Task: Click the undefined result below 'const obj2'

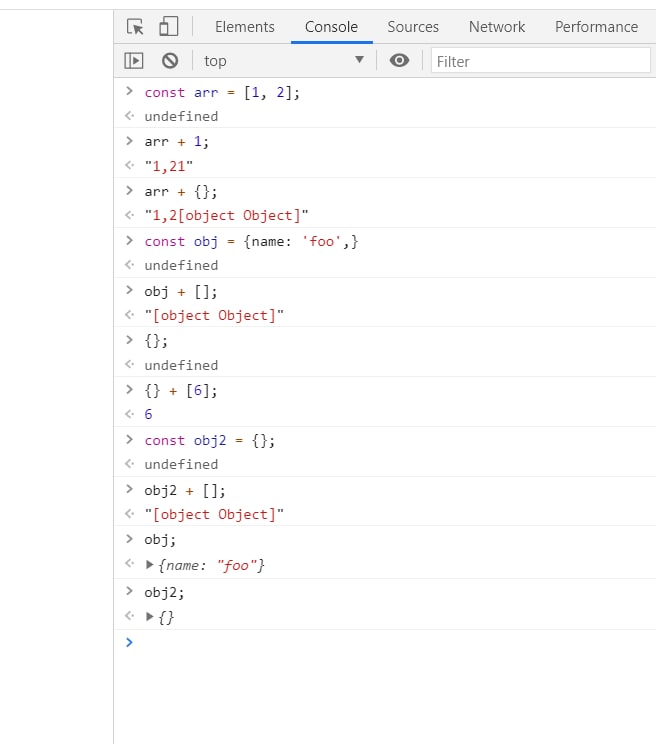Action: tap(181, 464)
